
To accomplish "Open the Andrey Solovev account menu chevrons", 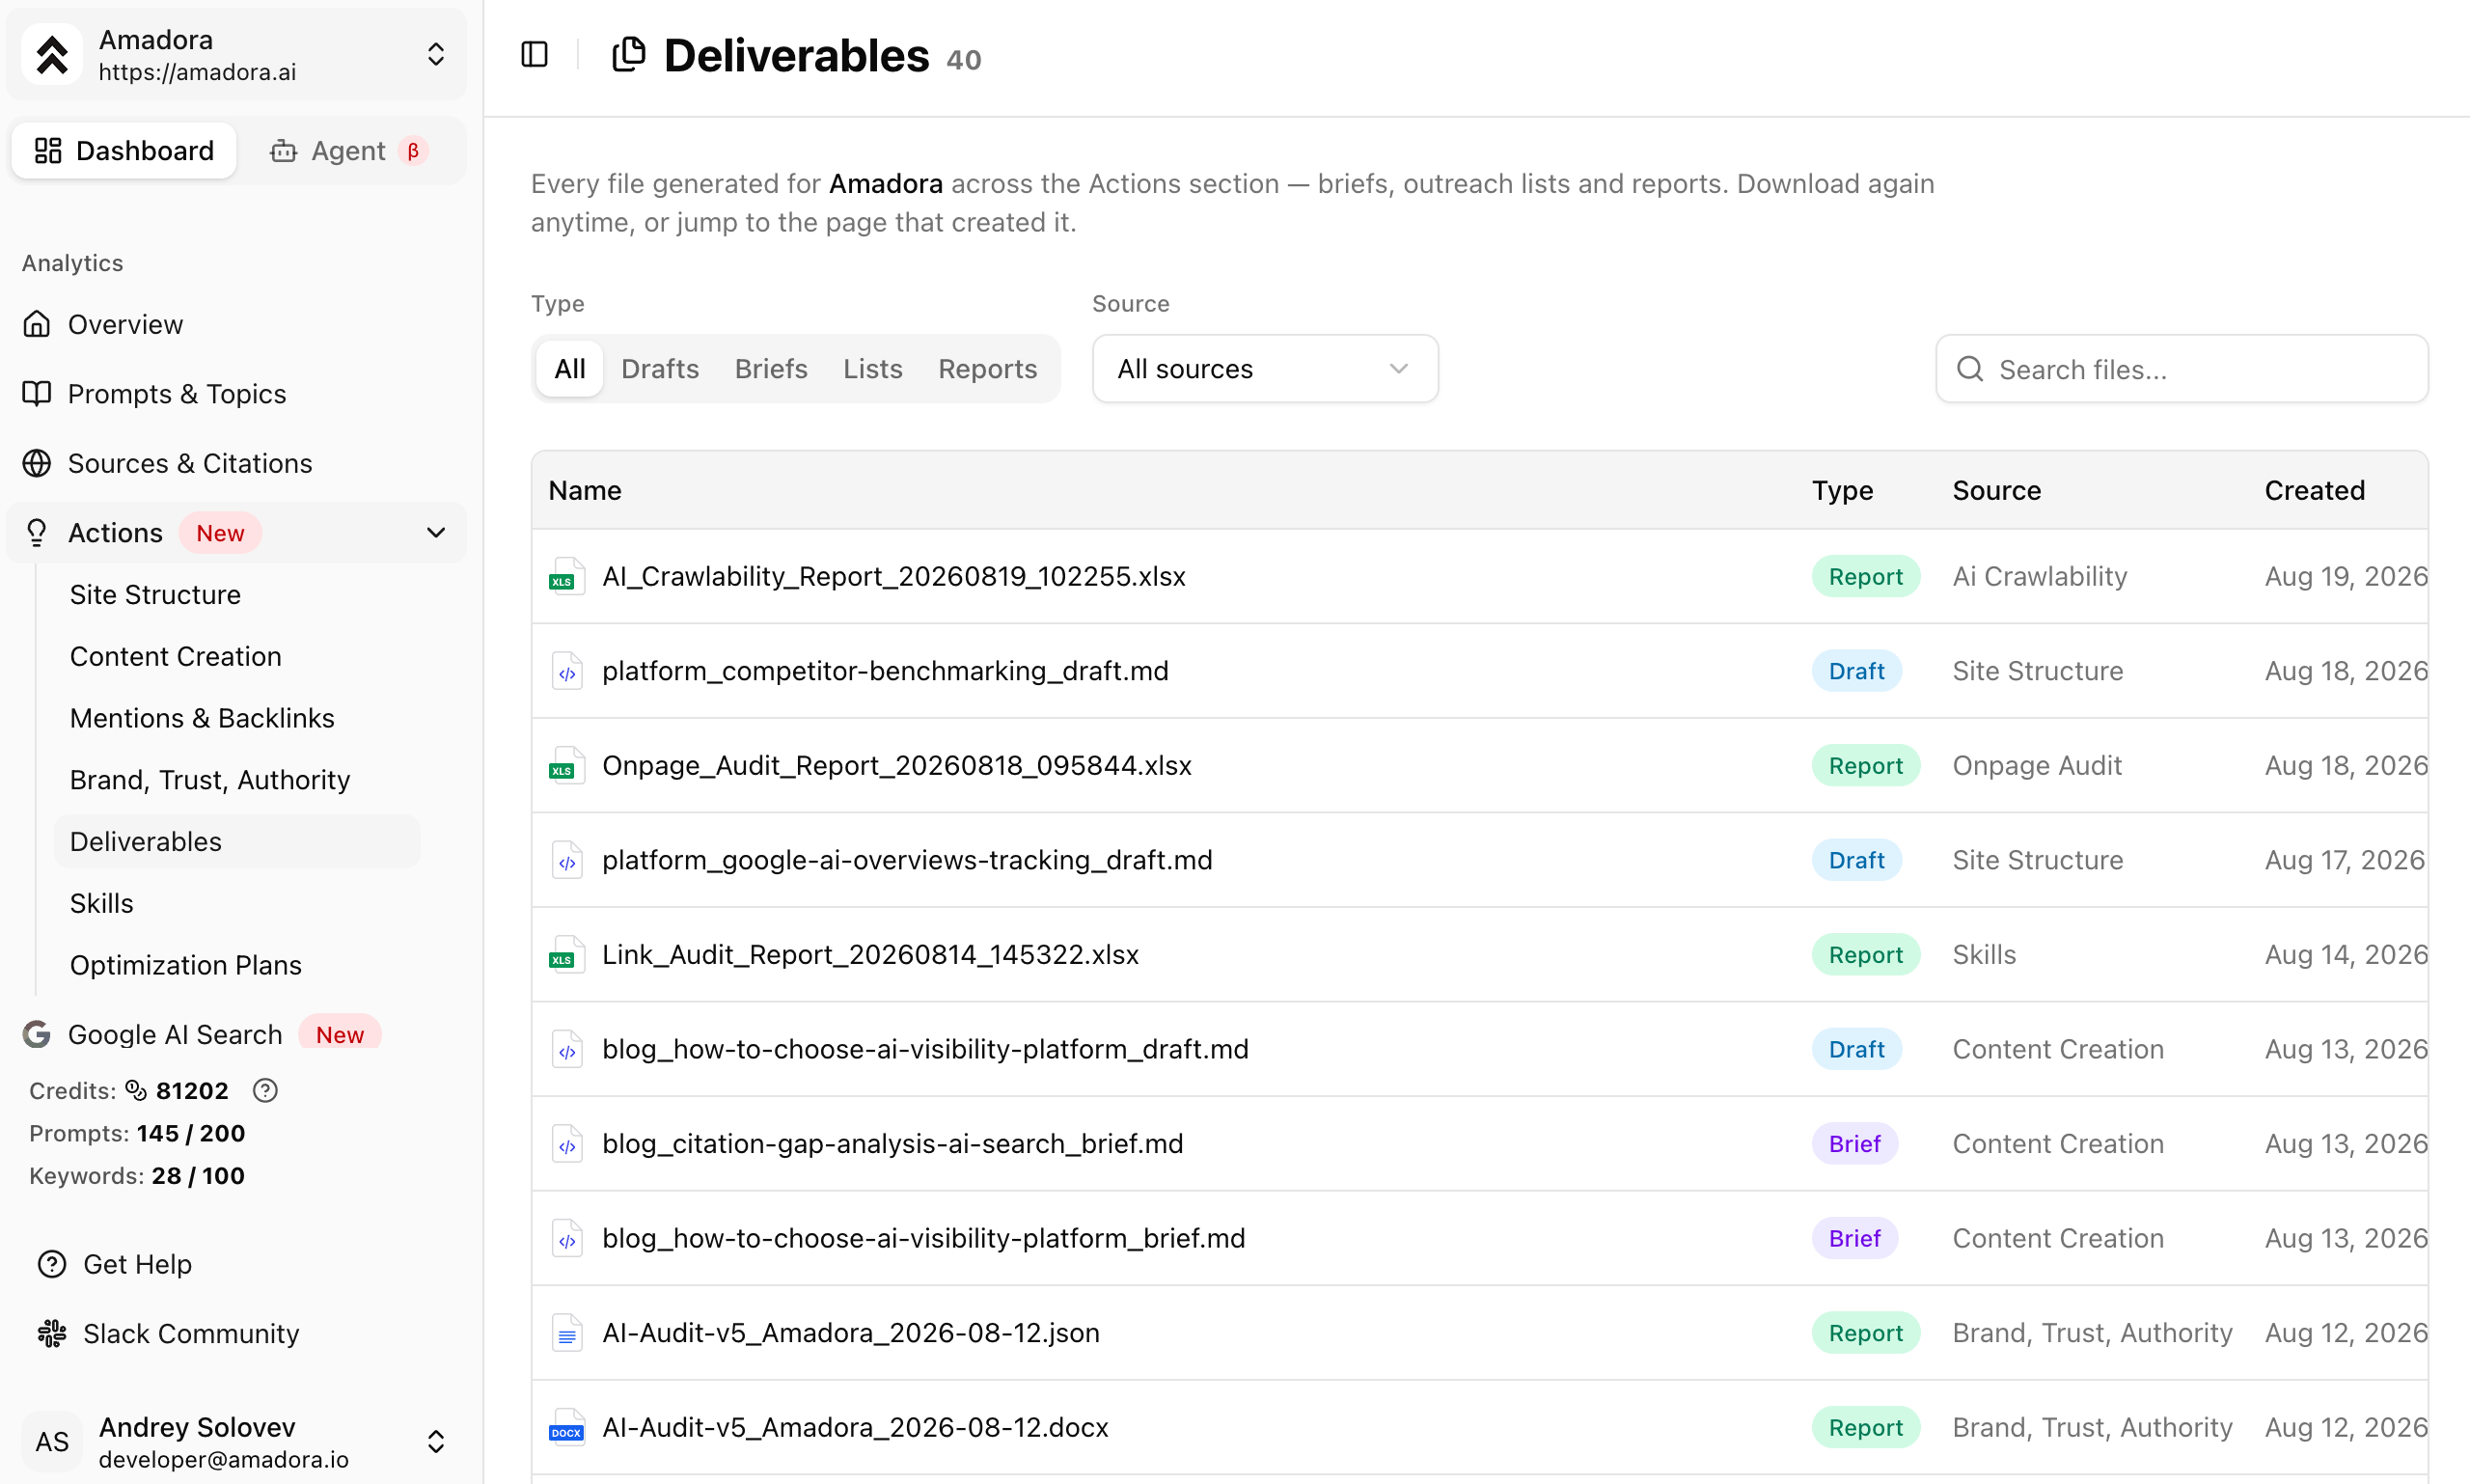I will [x=436, y=1441].
